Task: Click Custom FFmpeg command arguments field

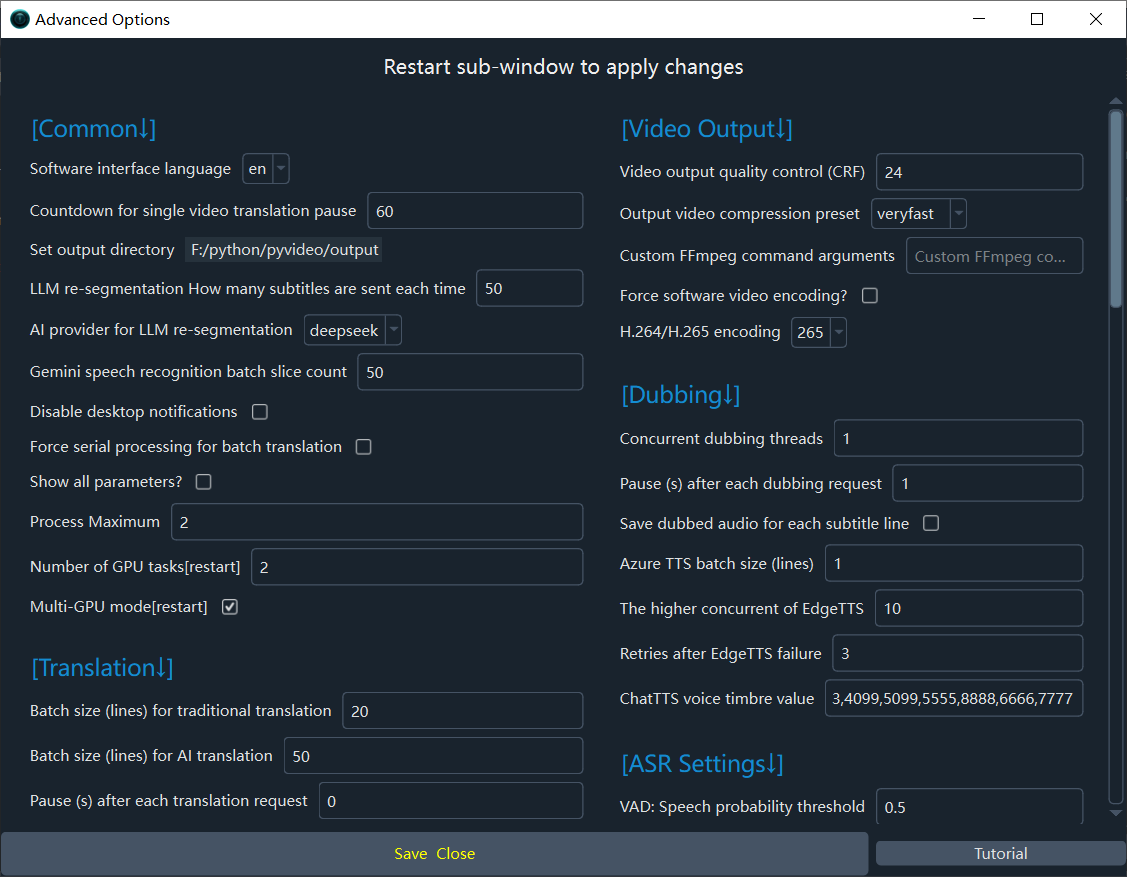Action: (x=994, y=256)
